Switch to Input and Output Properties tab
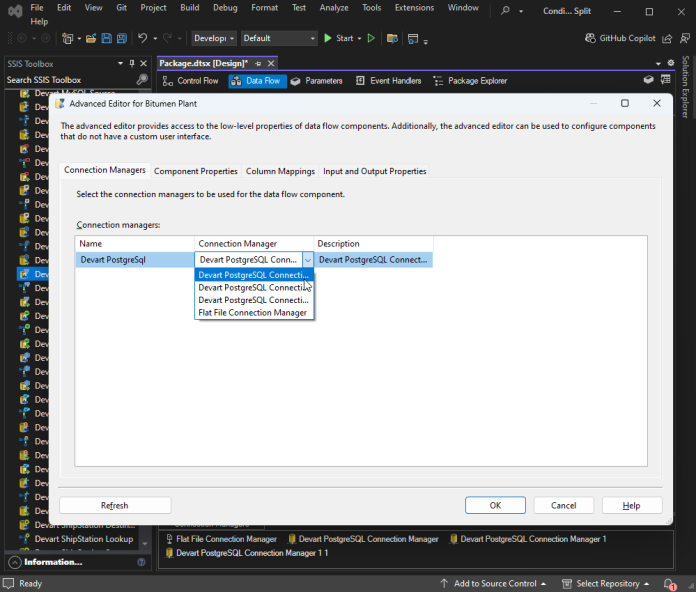The width and height of the screenshot is (696, 592). pyautogui.click(x=375, y=171)
